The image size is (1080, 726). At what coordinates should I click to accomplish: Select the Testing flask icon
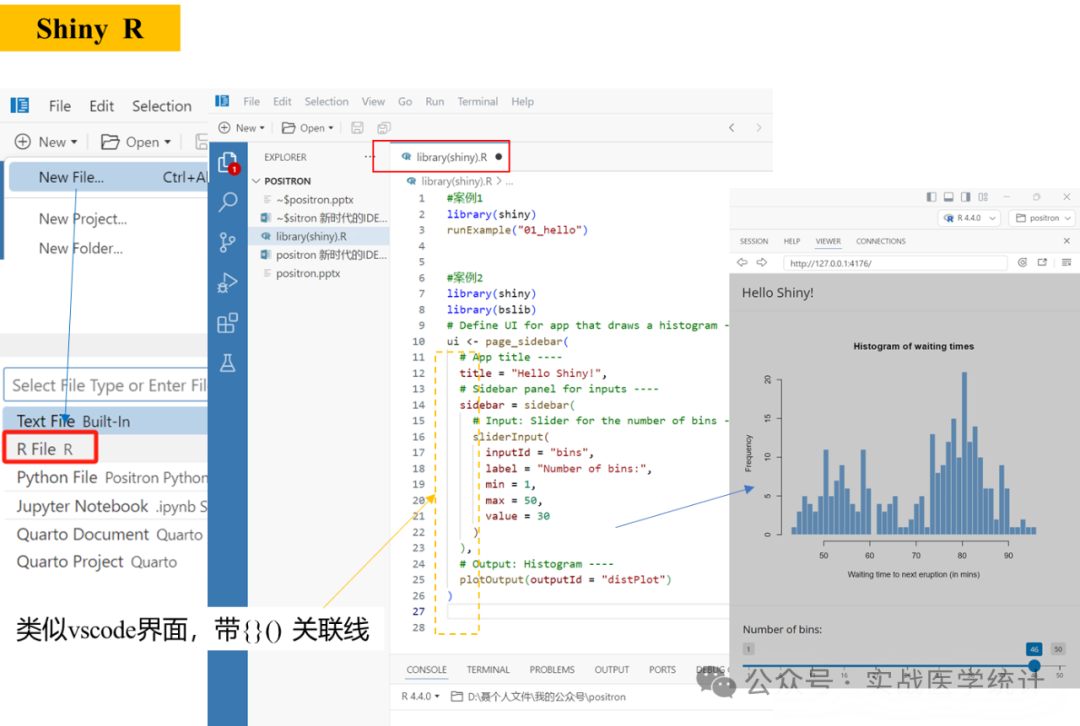click(x=228, y=362)
